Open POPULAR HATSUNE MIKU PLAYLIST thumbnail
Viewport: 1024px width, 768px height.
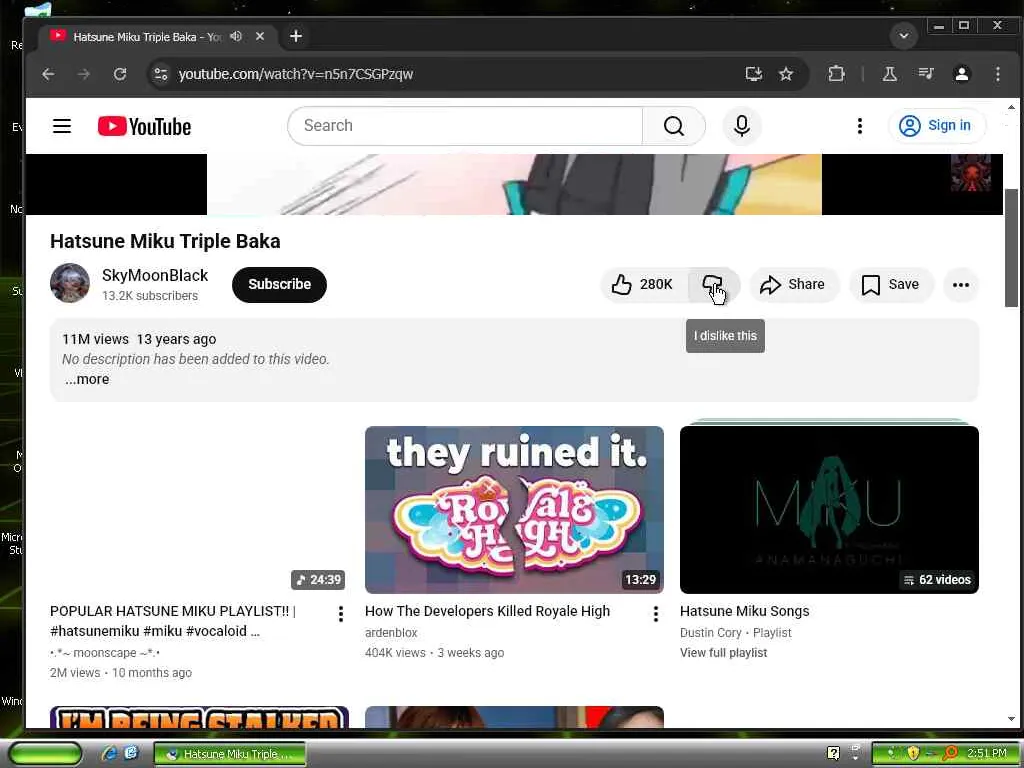click(199, 510)
